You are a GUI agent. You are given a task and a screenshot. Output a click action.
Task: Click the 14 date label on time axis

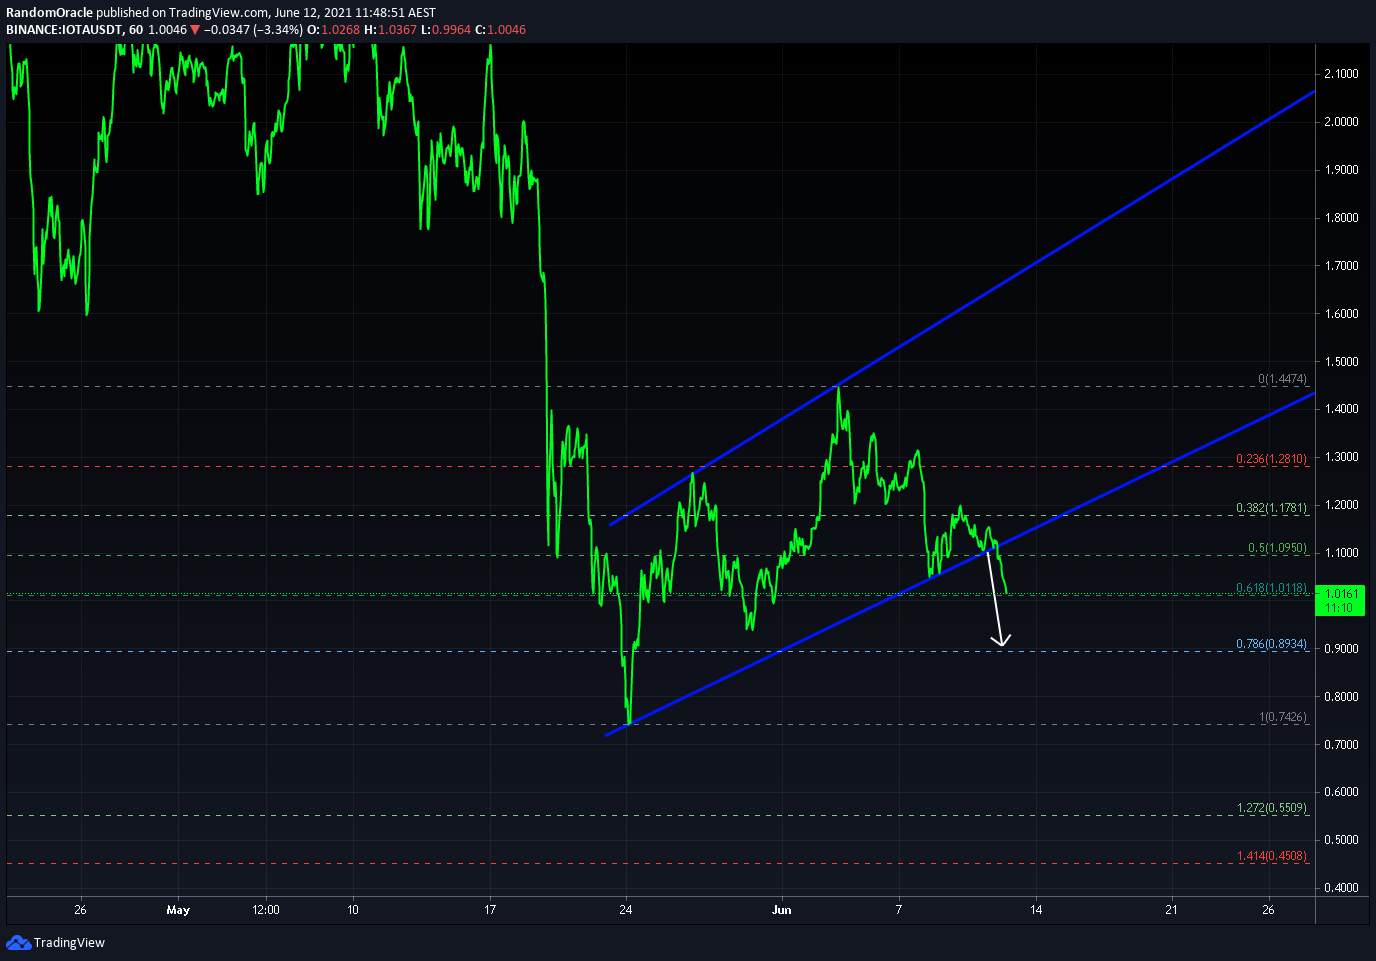tap(1036, 910)
